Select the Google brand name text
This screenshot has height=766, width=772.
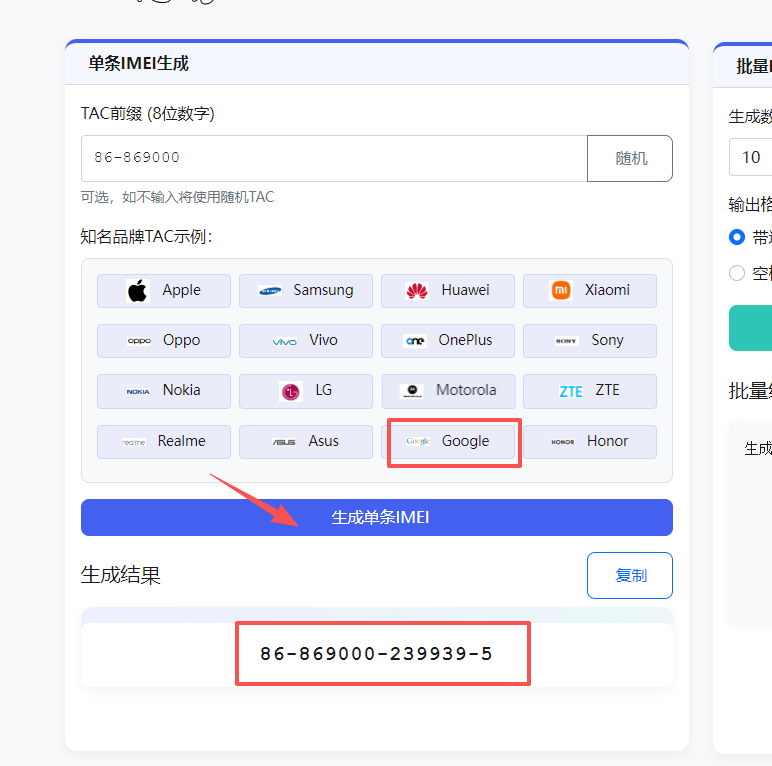[465, 441]
